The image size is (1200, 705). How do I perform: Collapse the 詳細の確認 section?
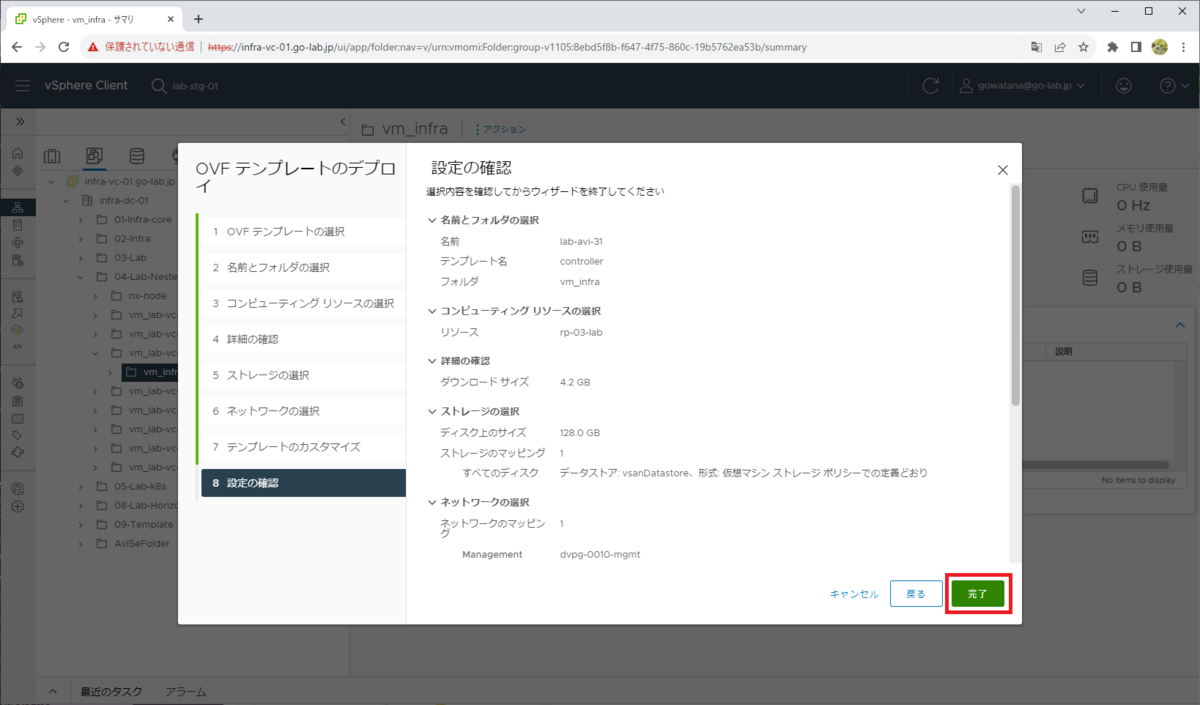(432, 361)
